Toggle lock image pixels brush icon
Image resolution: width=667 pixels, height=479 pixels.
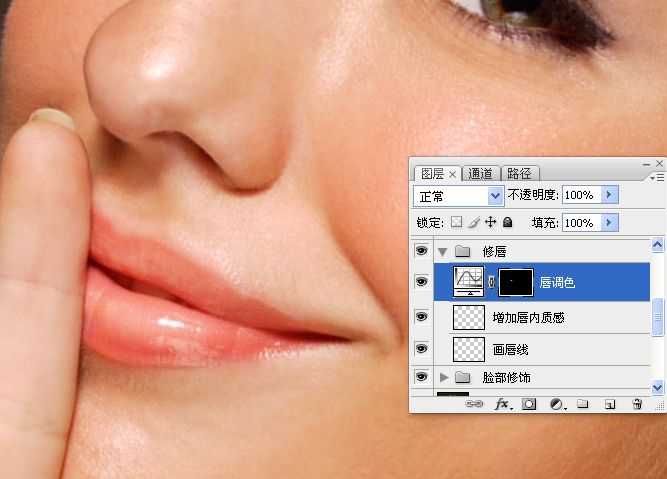tap(474, 222)
